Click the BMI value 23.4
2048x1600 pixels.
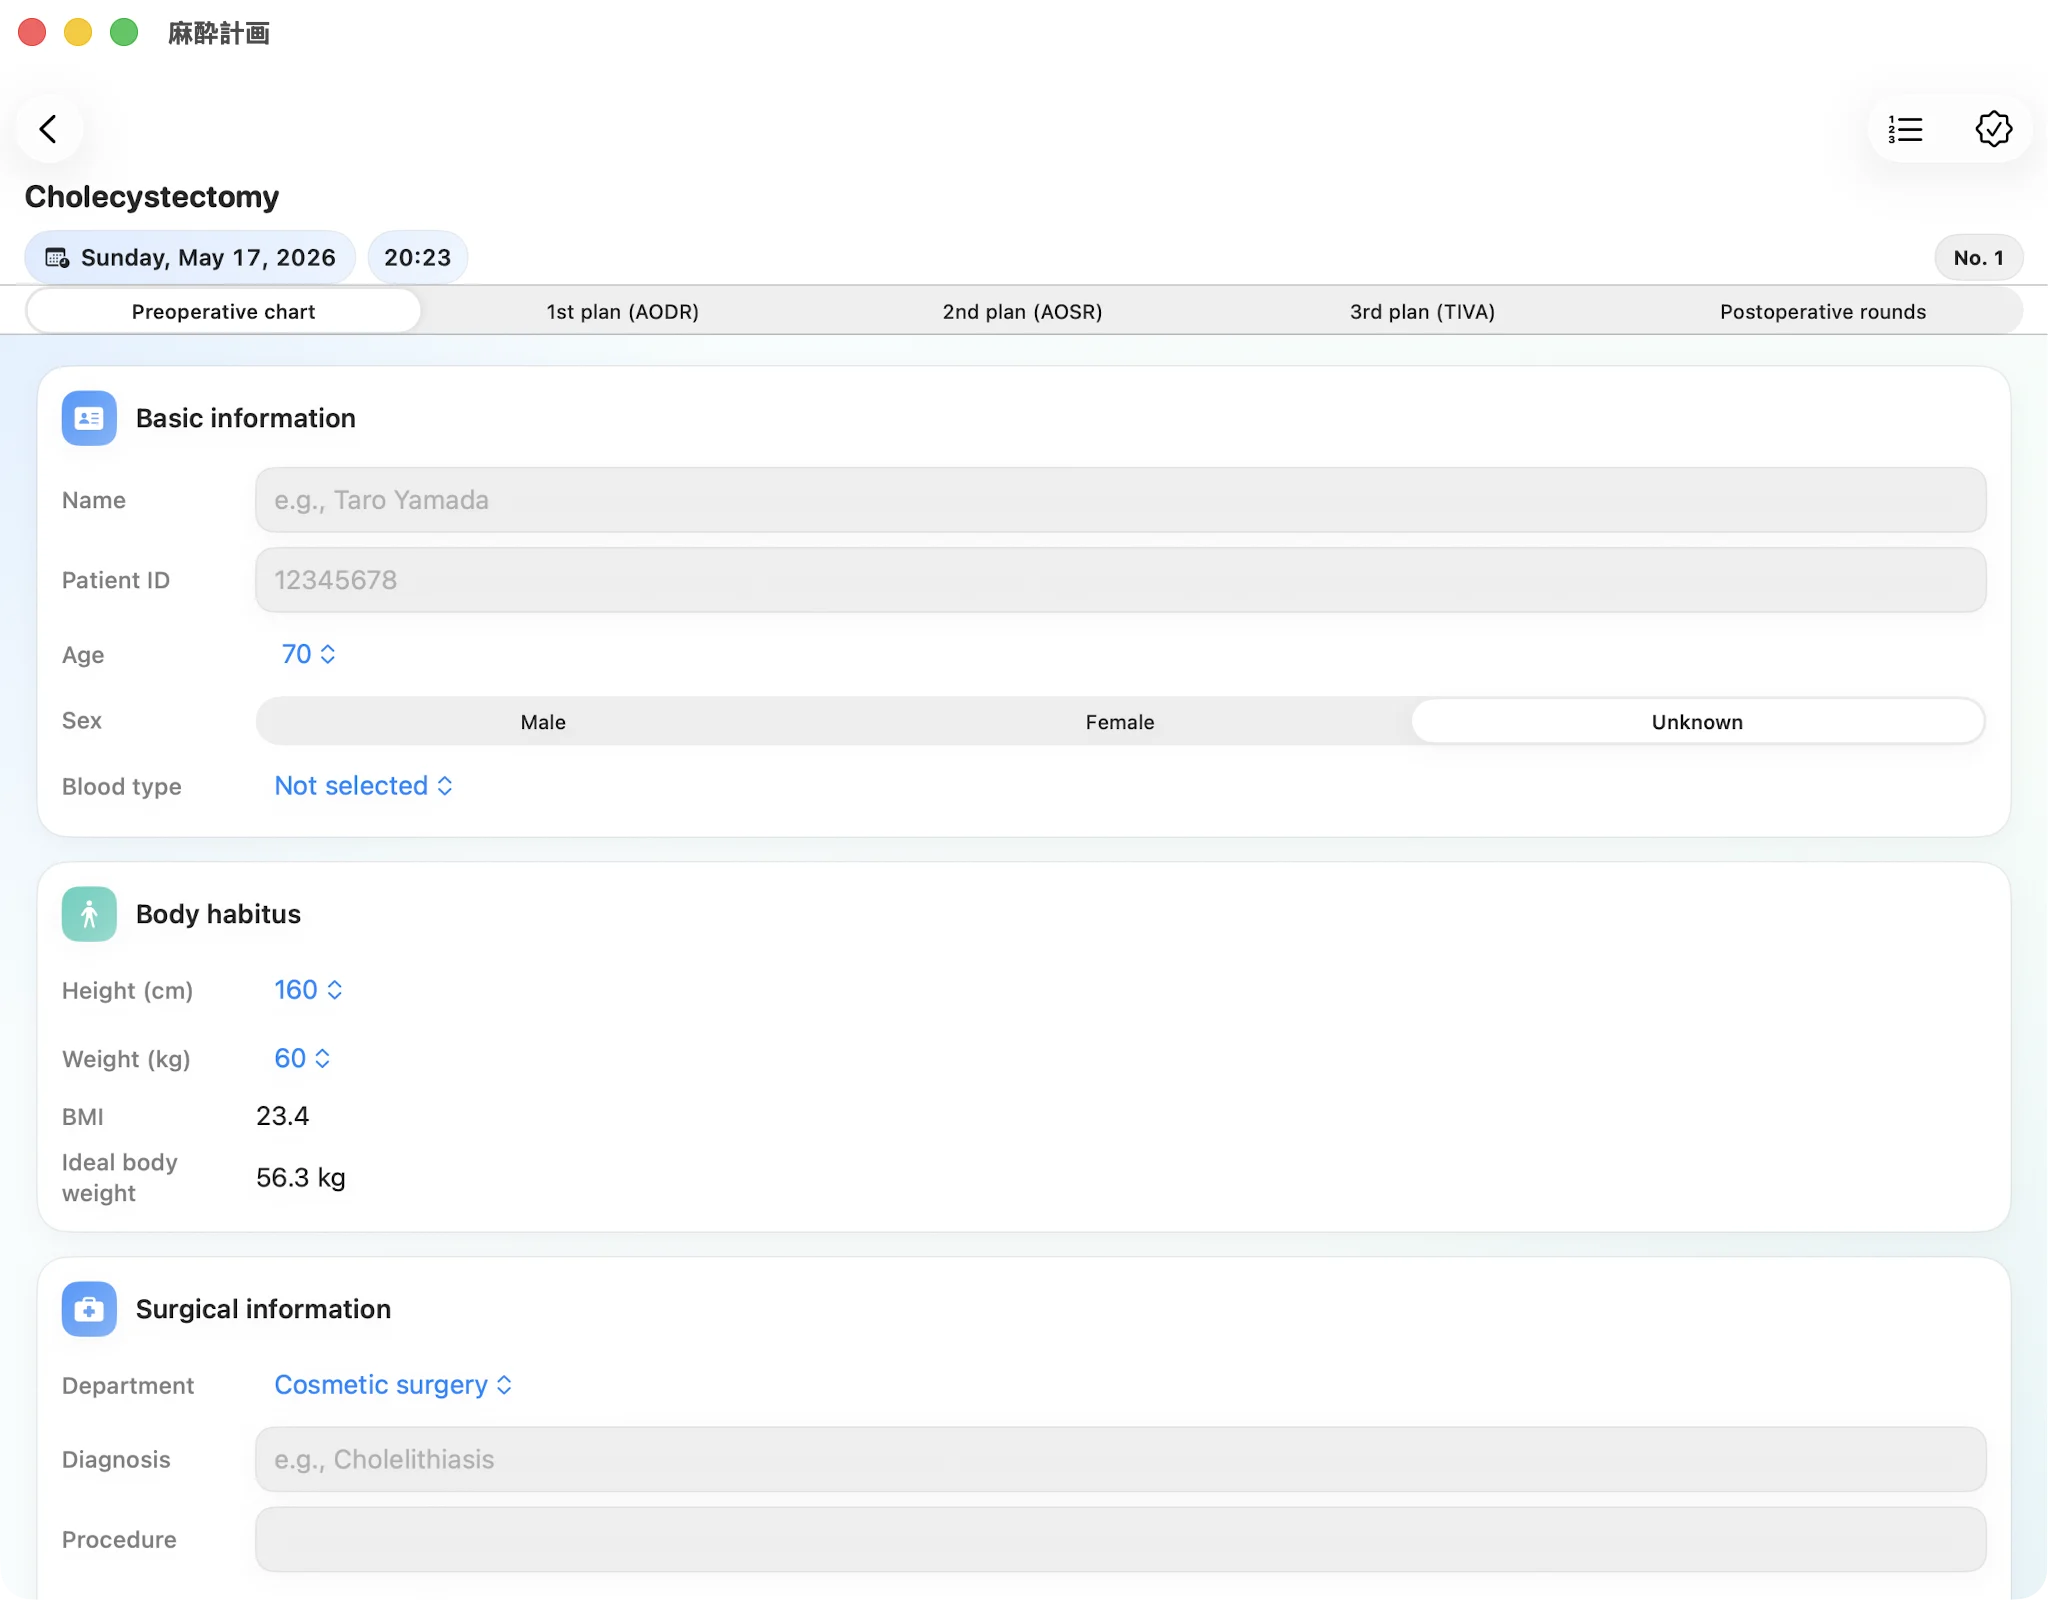(283, 1116)
